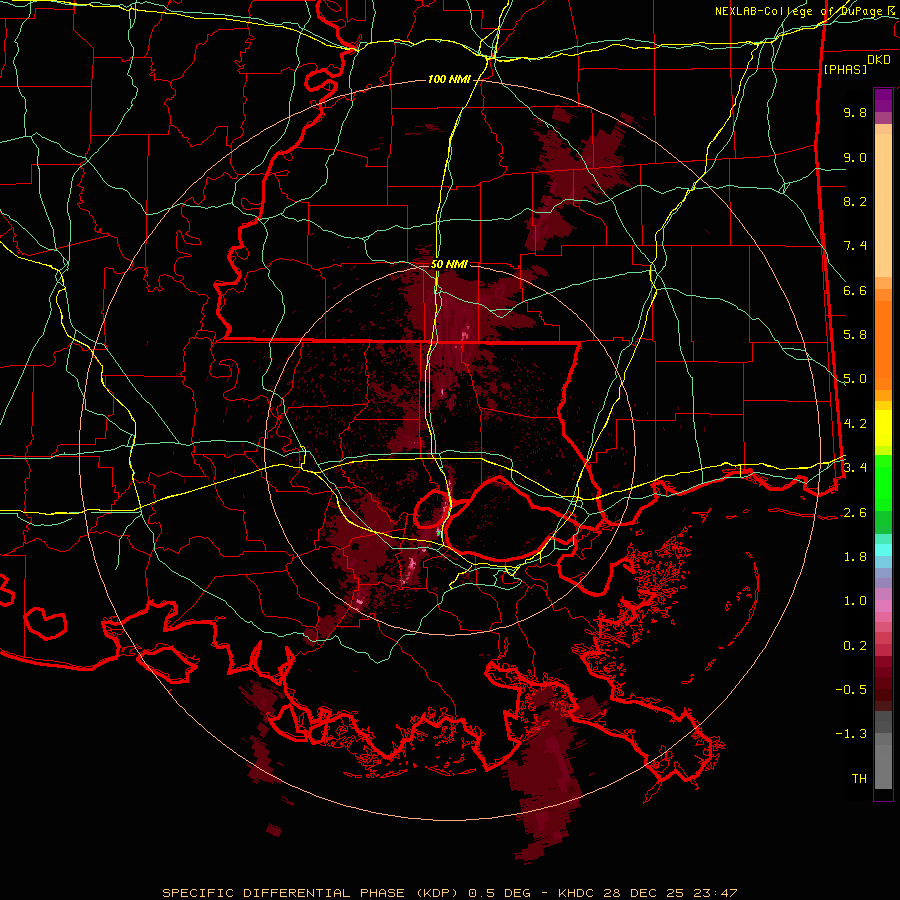
Task: Click the 4.2 value on the color scale
Action: (855, 424)
